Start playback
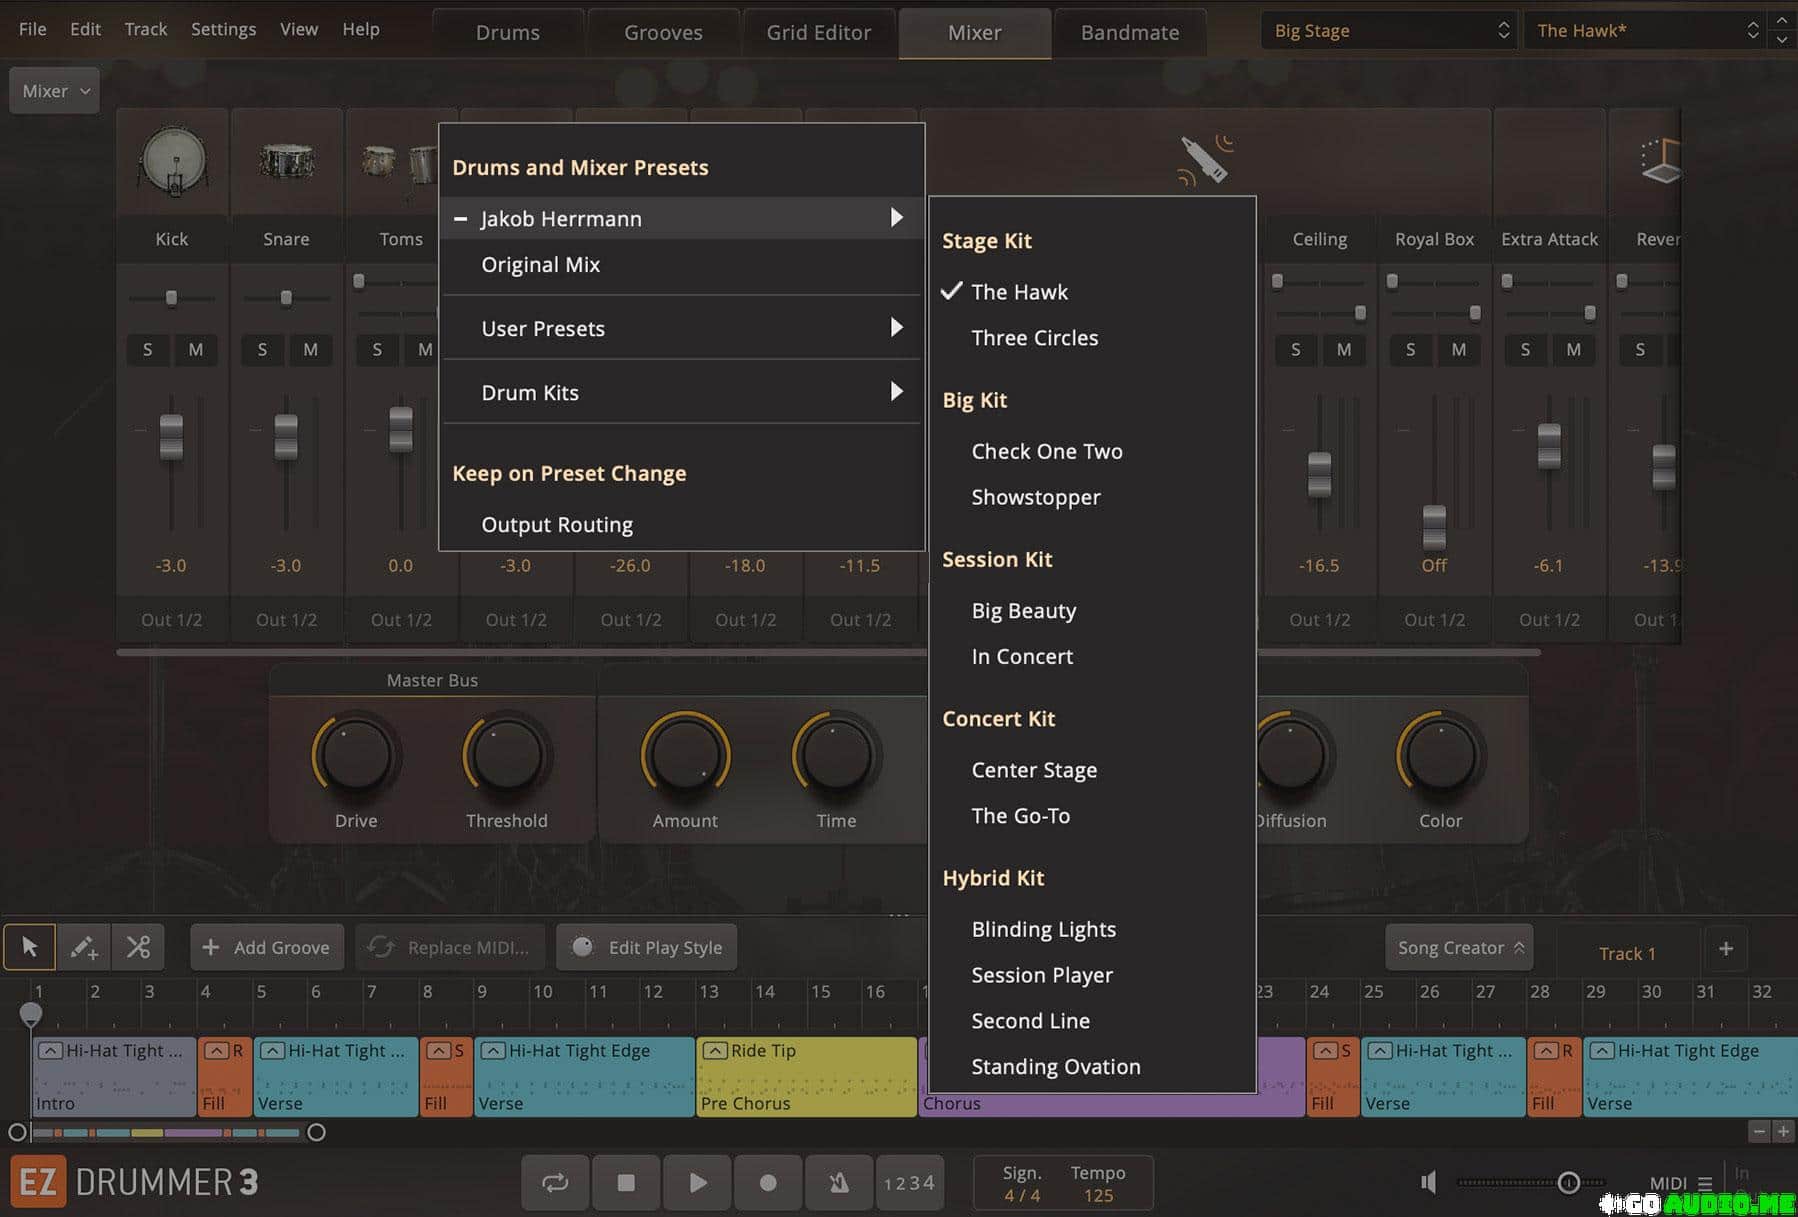The image size is (1798, 1217). coord(697,1183)
